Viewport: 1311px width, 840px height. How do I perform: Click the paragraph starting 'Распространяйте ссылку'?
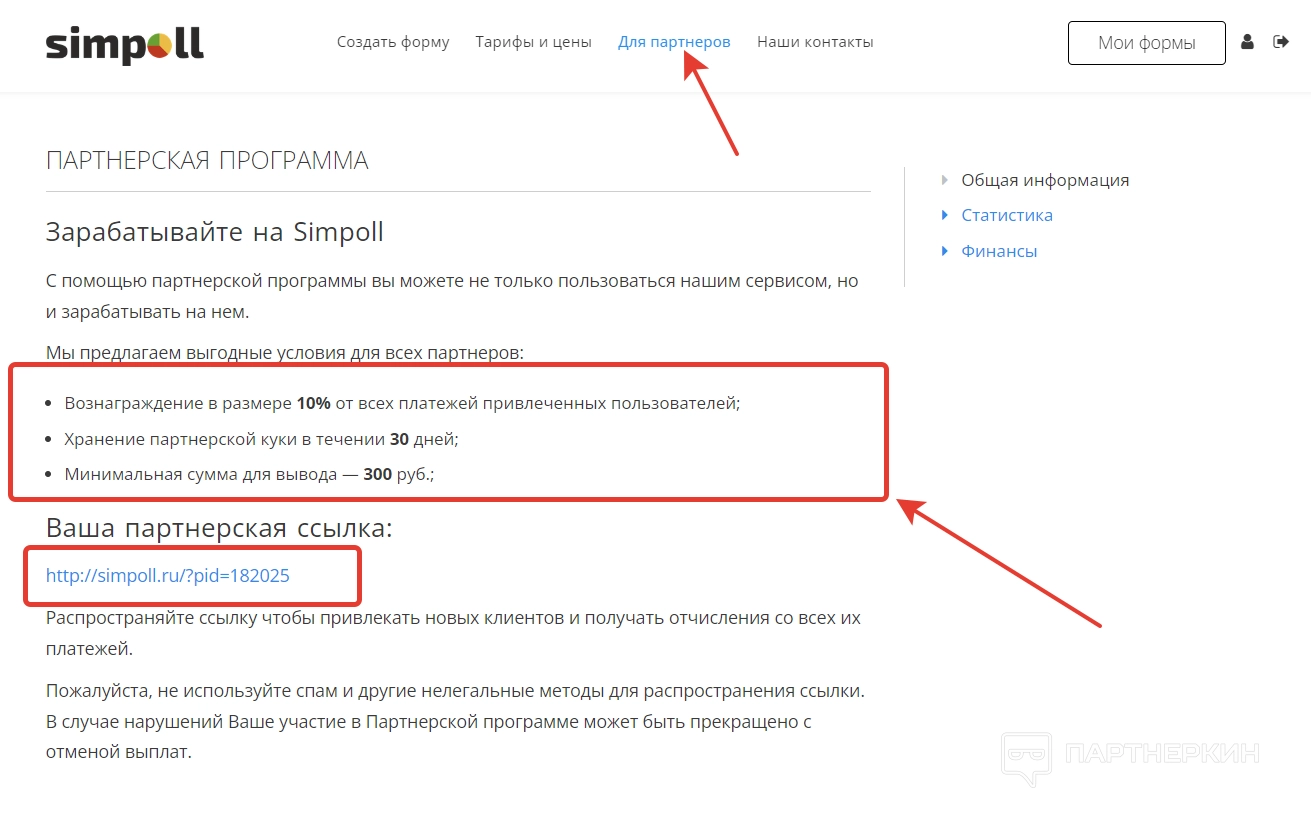click(453, 633)
